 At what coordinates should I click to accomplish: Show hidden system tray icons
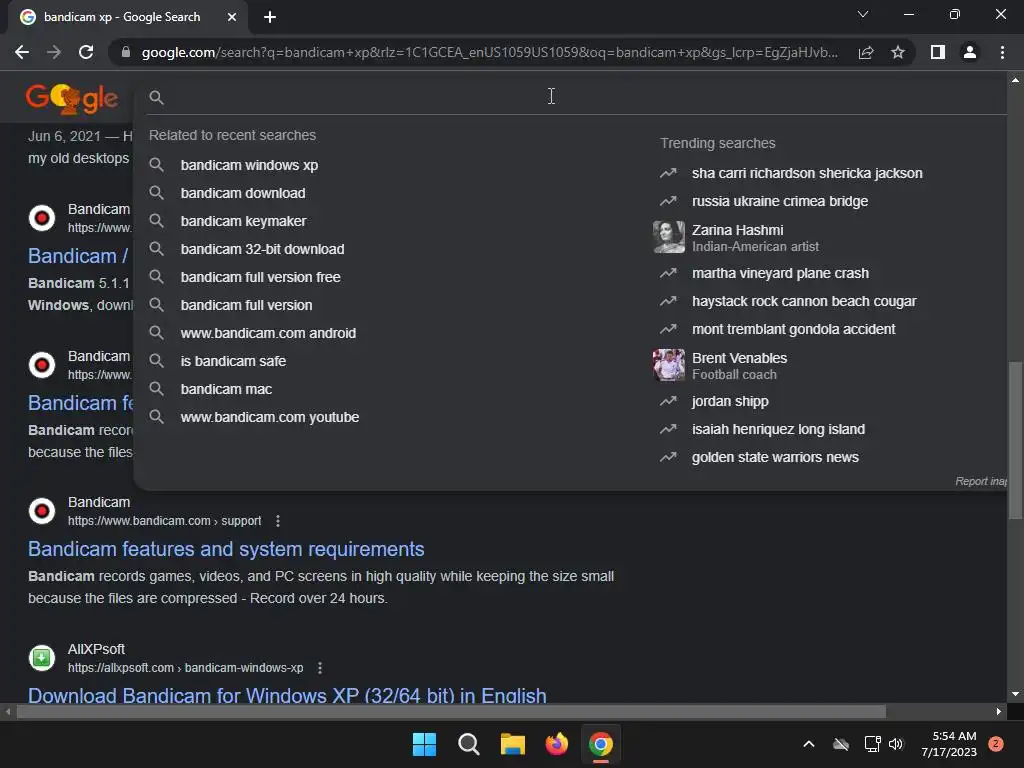coord(808,744)
